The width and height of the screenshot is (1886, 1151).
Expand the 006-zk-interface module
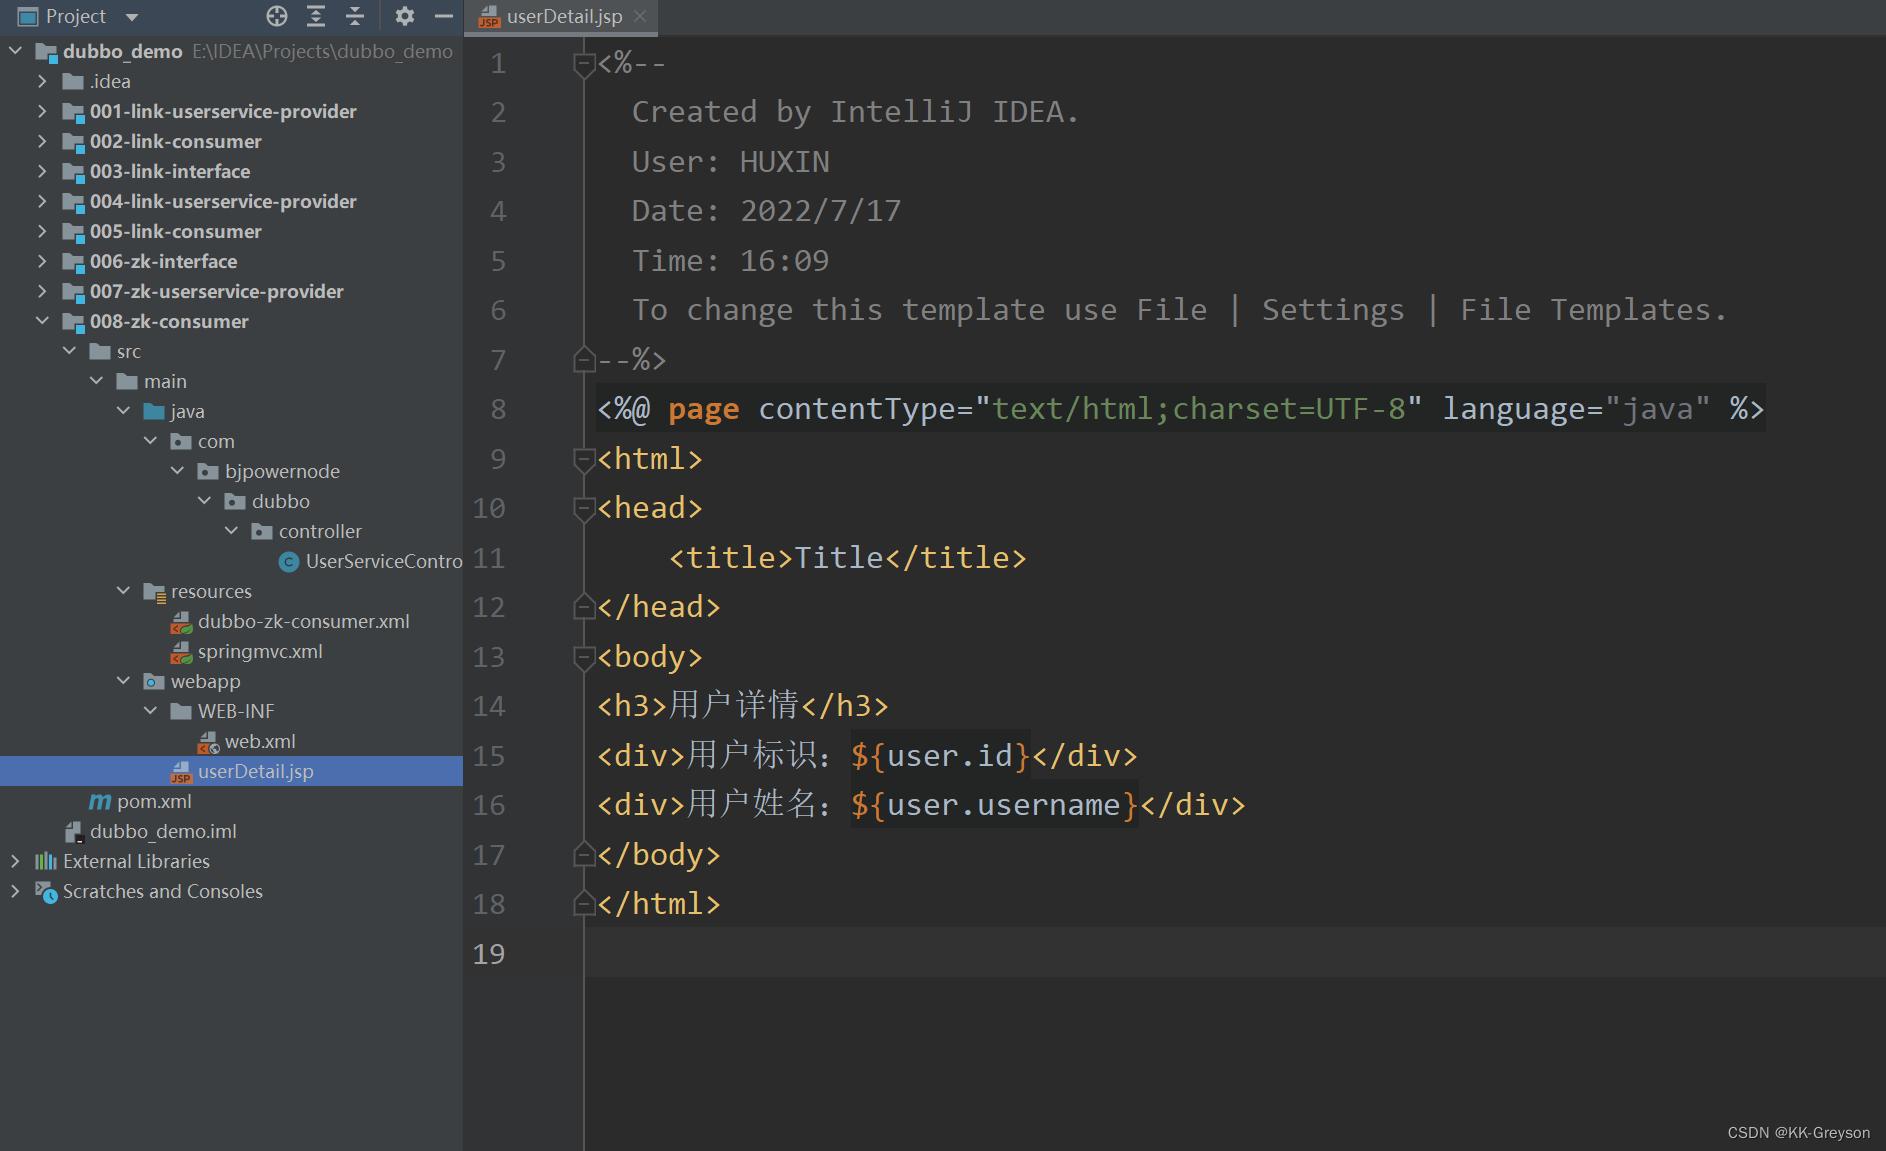point(42,261)
